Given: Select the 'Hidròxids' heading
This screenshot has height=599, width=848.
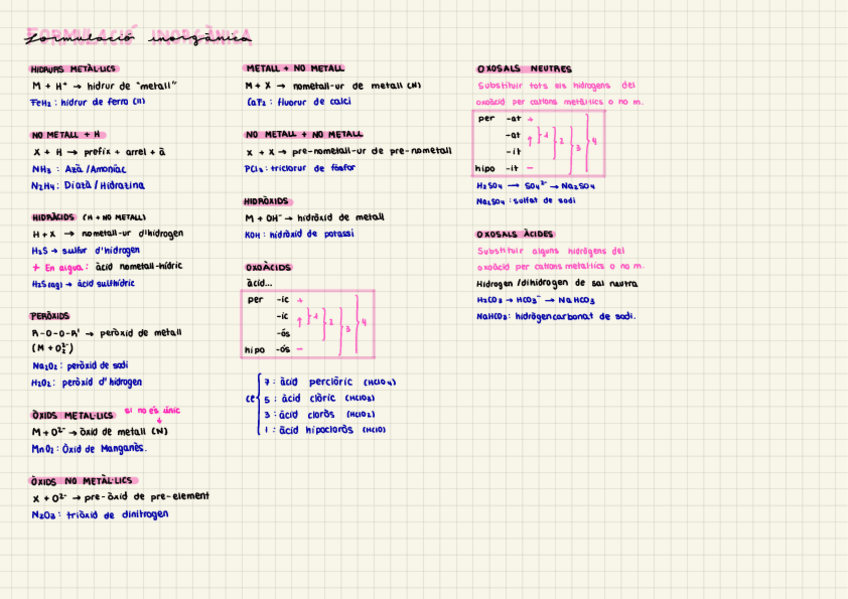Looking at the screenshot, I should pyautogui.click(x=266, y=201).
